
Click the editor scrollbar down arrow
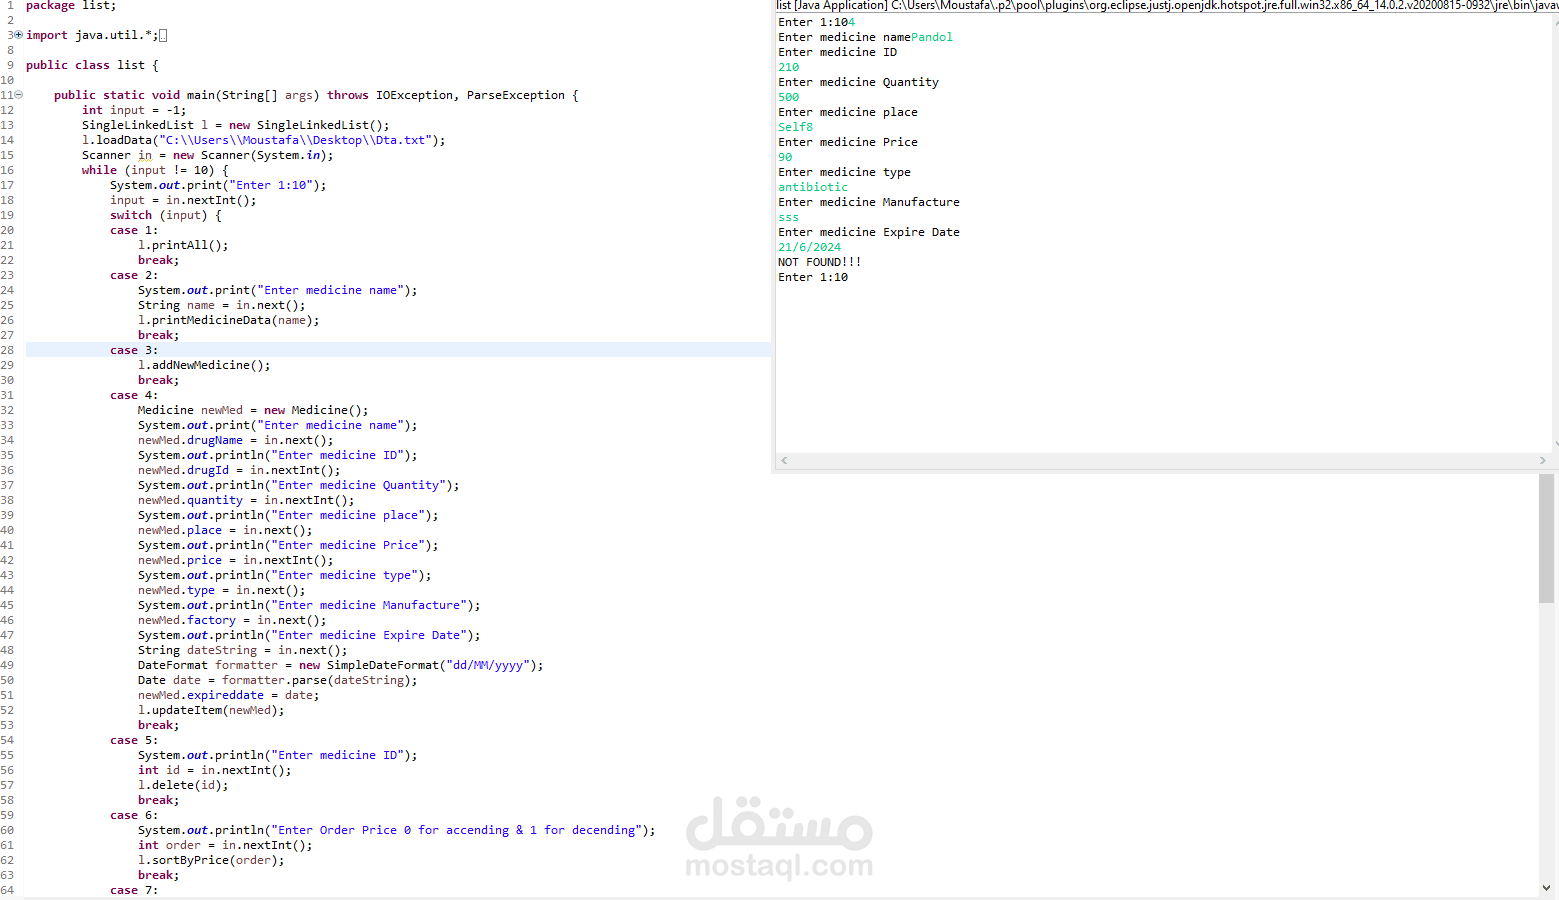pyautogui.click(x=1546, y=887)
